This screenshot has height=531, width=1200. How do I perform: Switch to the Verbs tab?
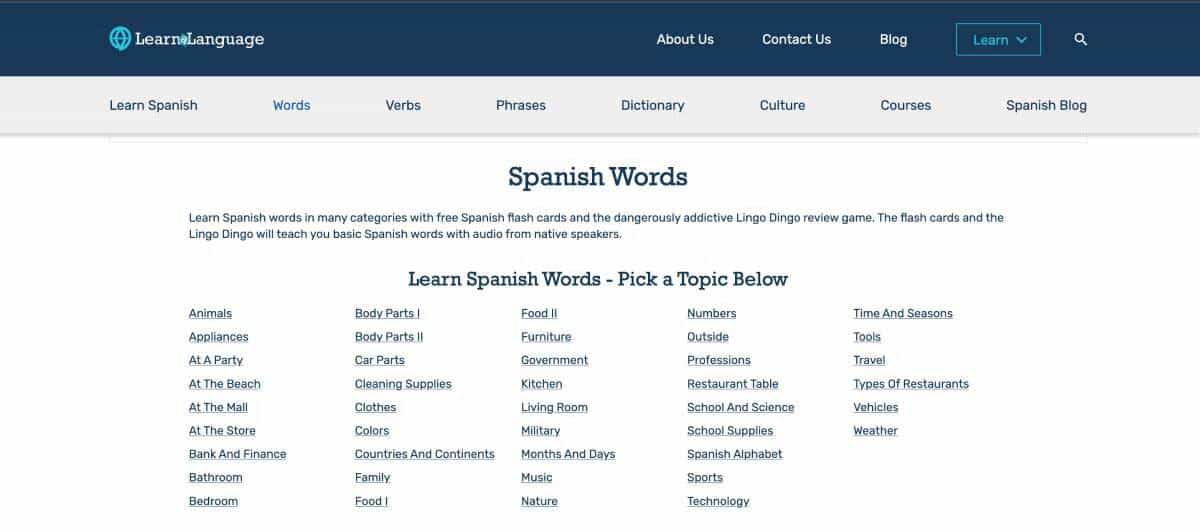(403, 105)
